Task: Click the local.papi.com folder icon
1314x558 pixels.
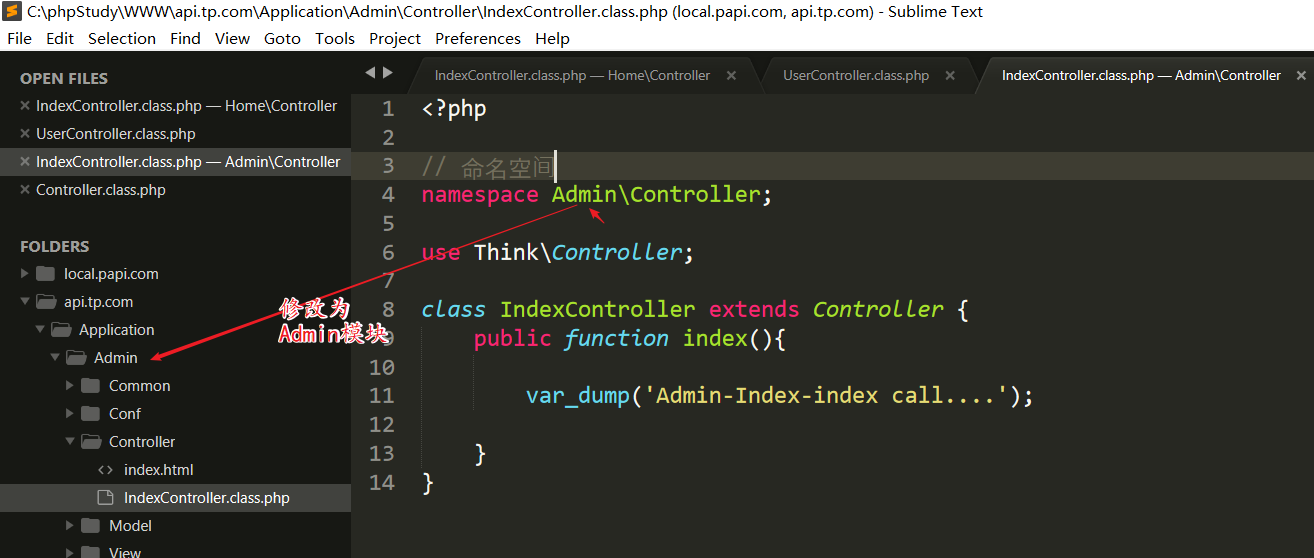Action: pos(45,274)
